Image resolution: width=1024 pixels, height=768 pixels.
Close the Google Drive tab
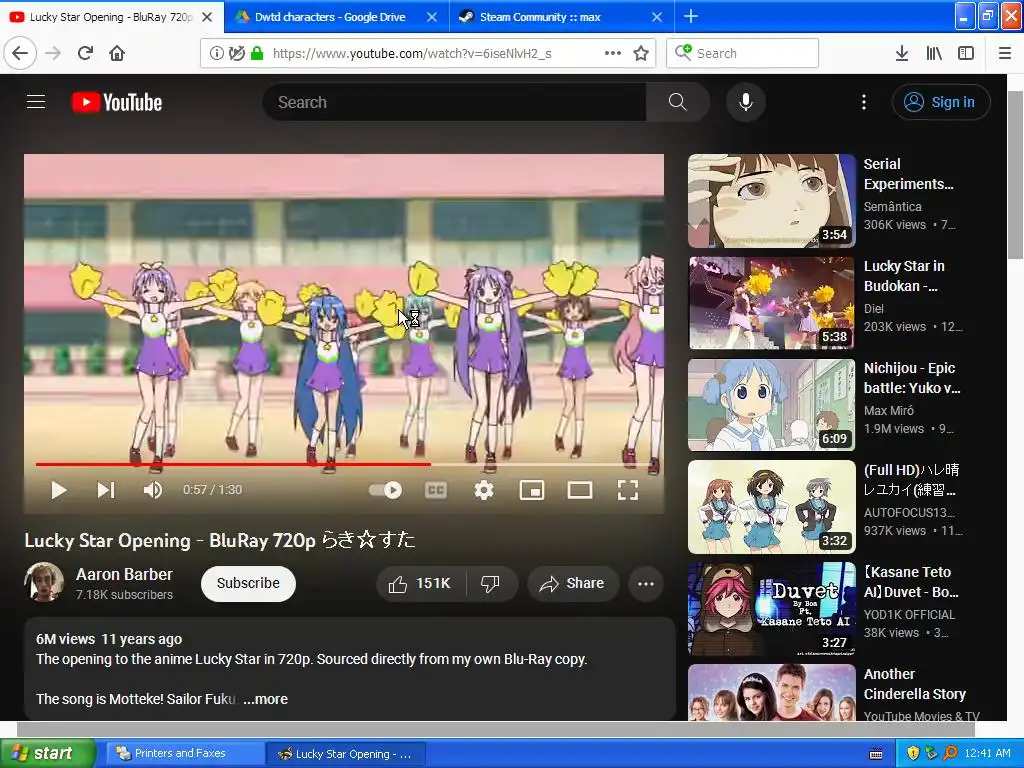coord(432,17)
